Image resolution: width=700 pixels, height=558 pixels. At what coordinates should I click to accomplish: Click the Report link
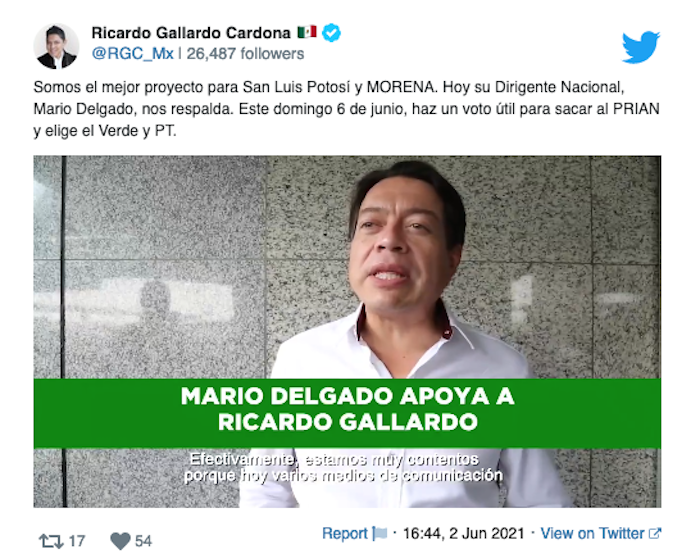pos(345,533)
